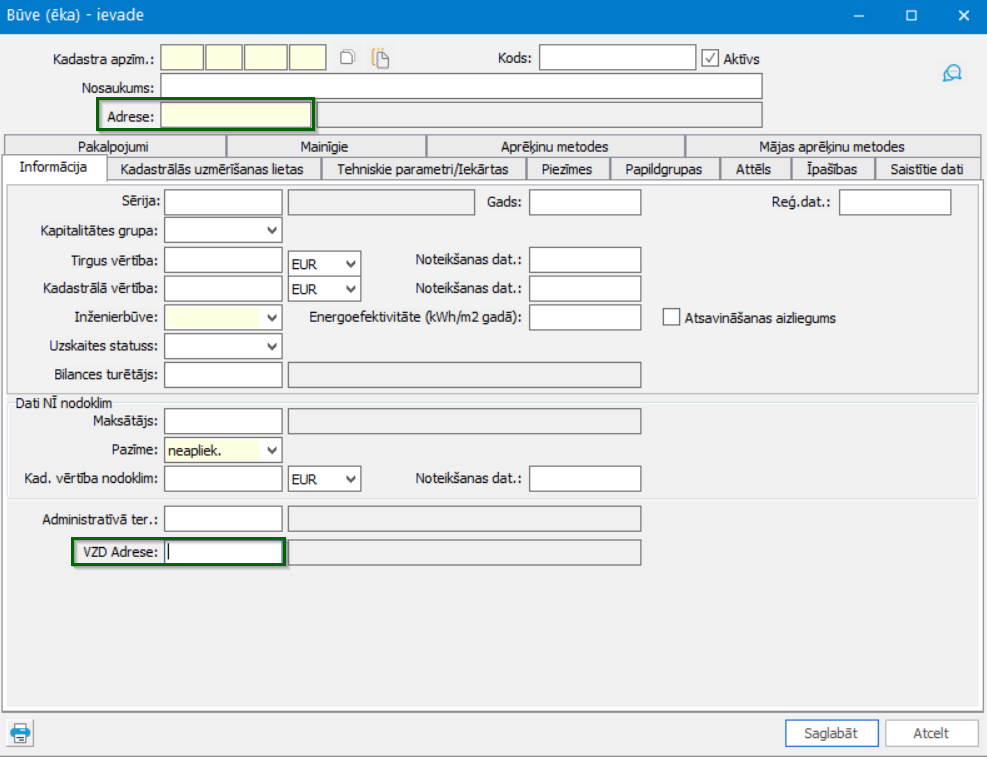Viewport: 987px width, 757px height.
Task: Toggle the Aktīvs checkbox
Action: [710, 59]
